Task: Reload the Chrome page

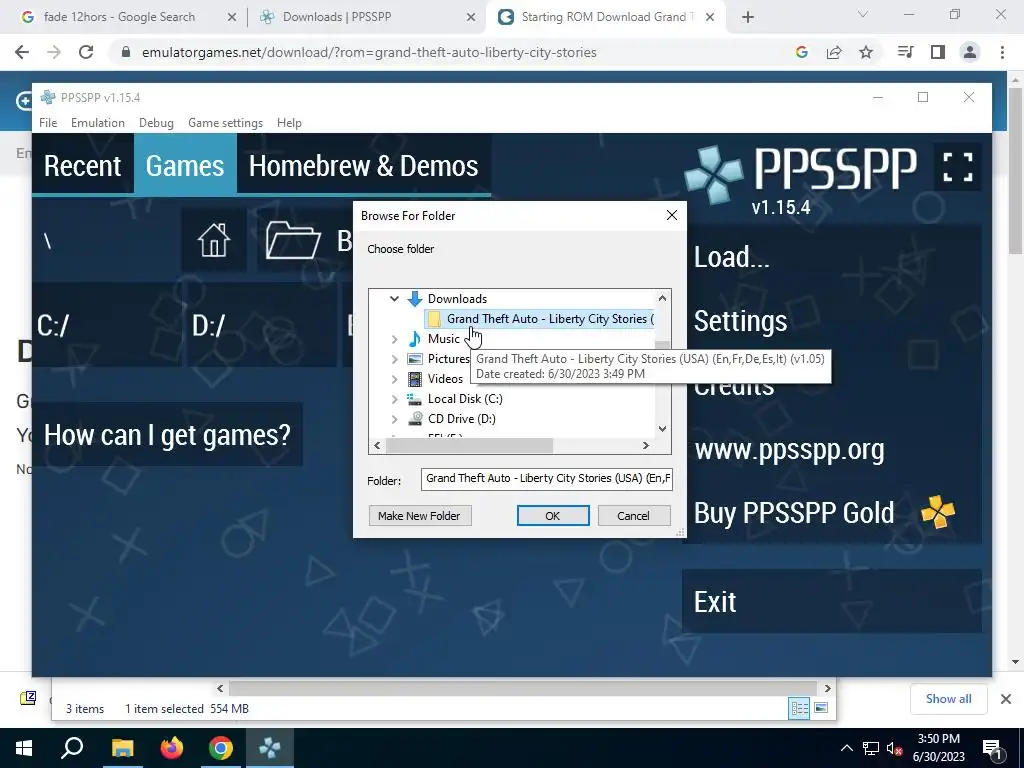Action: pyautogui.click(x=86, y=52)
